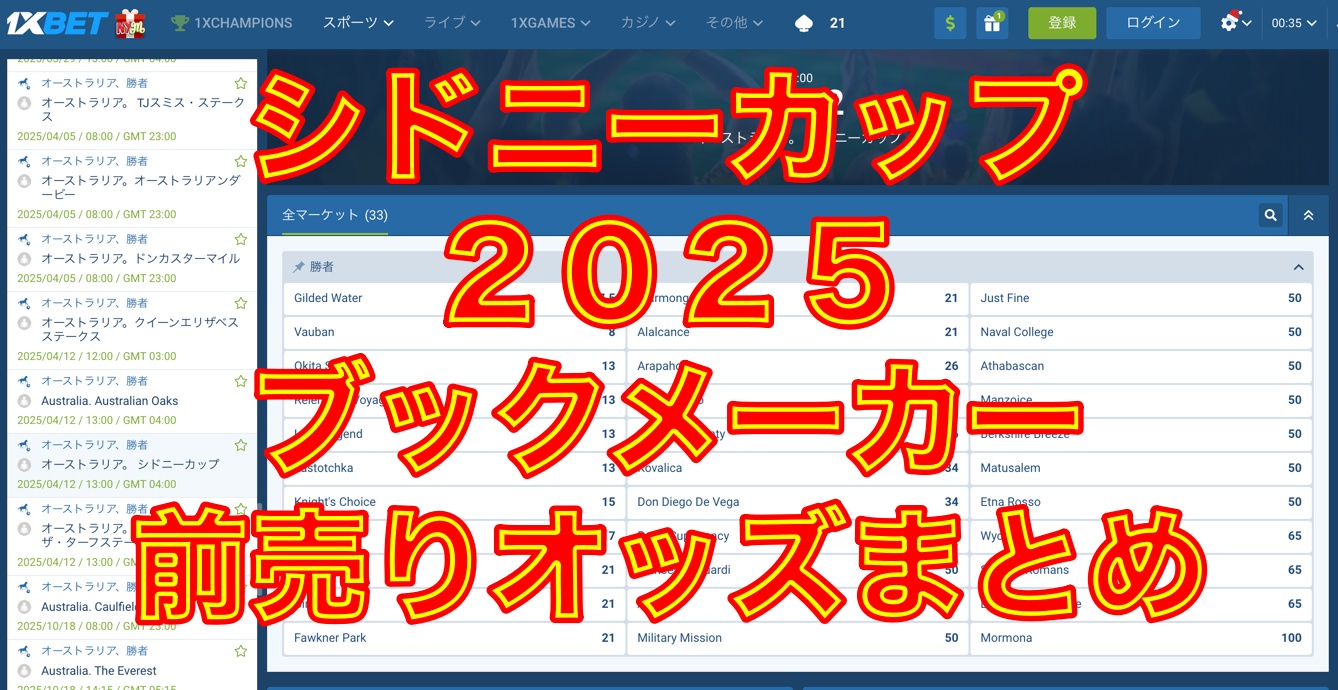Expand the スポーツ menu
Image resolution: width=1338 pixels, height=690 pixels.
point(358,22)
